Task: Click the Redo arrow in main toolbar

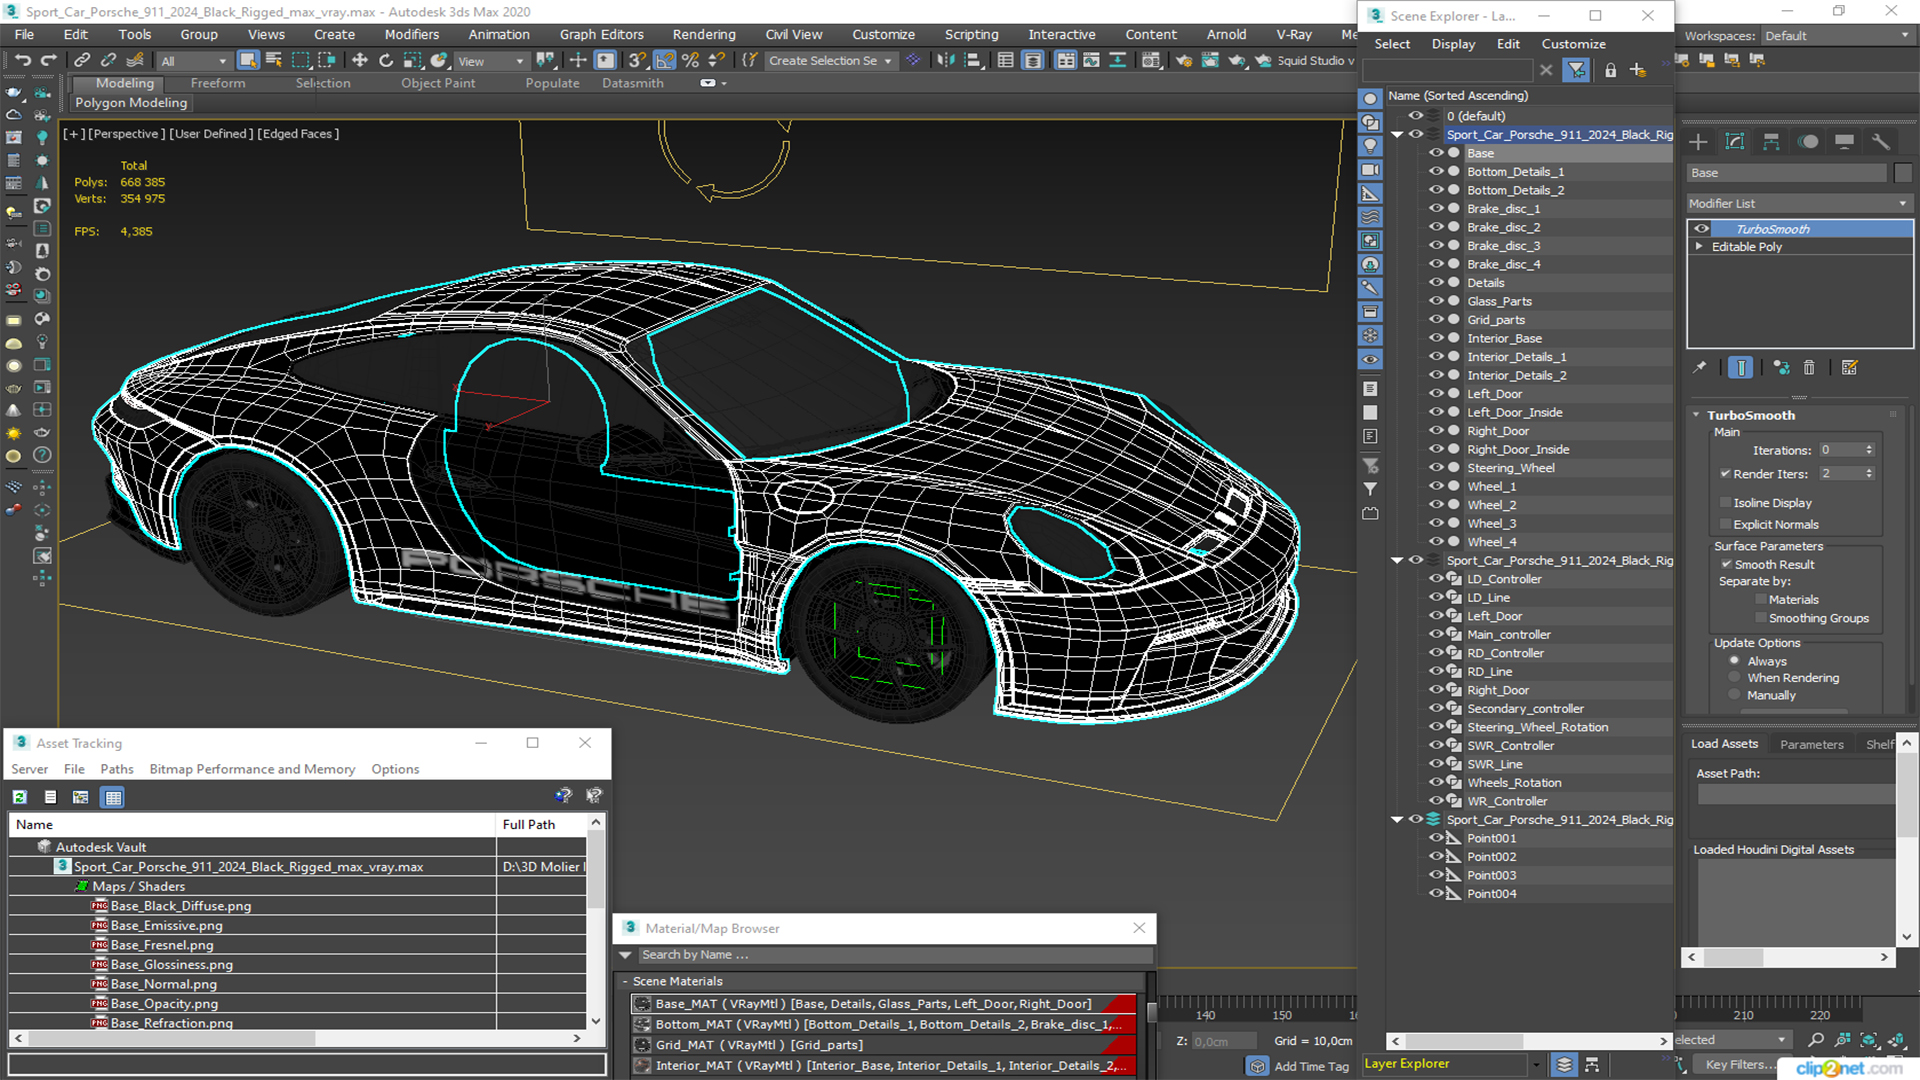Action: click(48, 61)
